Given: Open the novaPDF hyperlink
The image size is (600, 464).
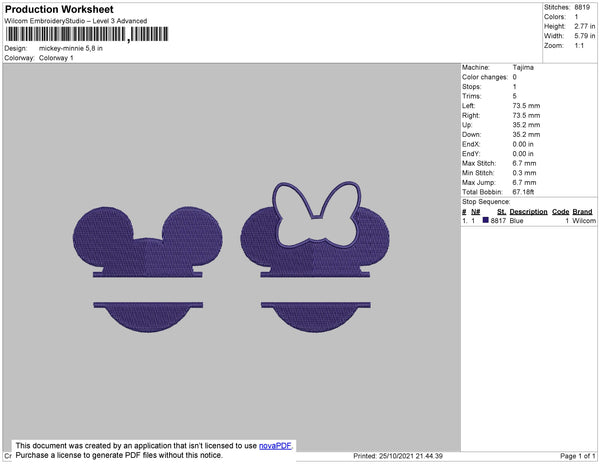Looking at the screenshot, I should 276,446.
